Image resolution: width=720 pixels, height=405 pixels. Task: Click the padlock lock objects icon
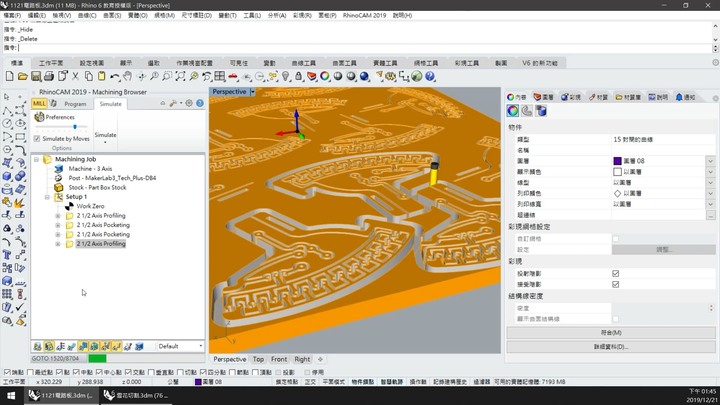point(298,76)
